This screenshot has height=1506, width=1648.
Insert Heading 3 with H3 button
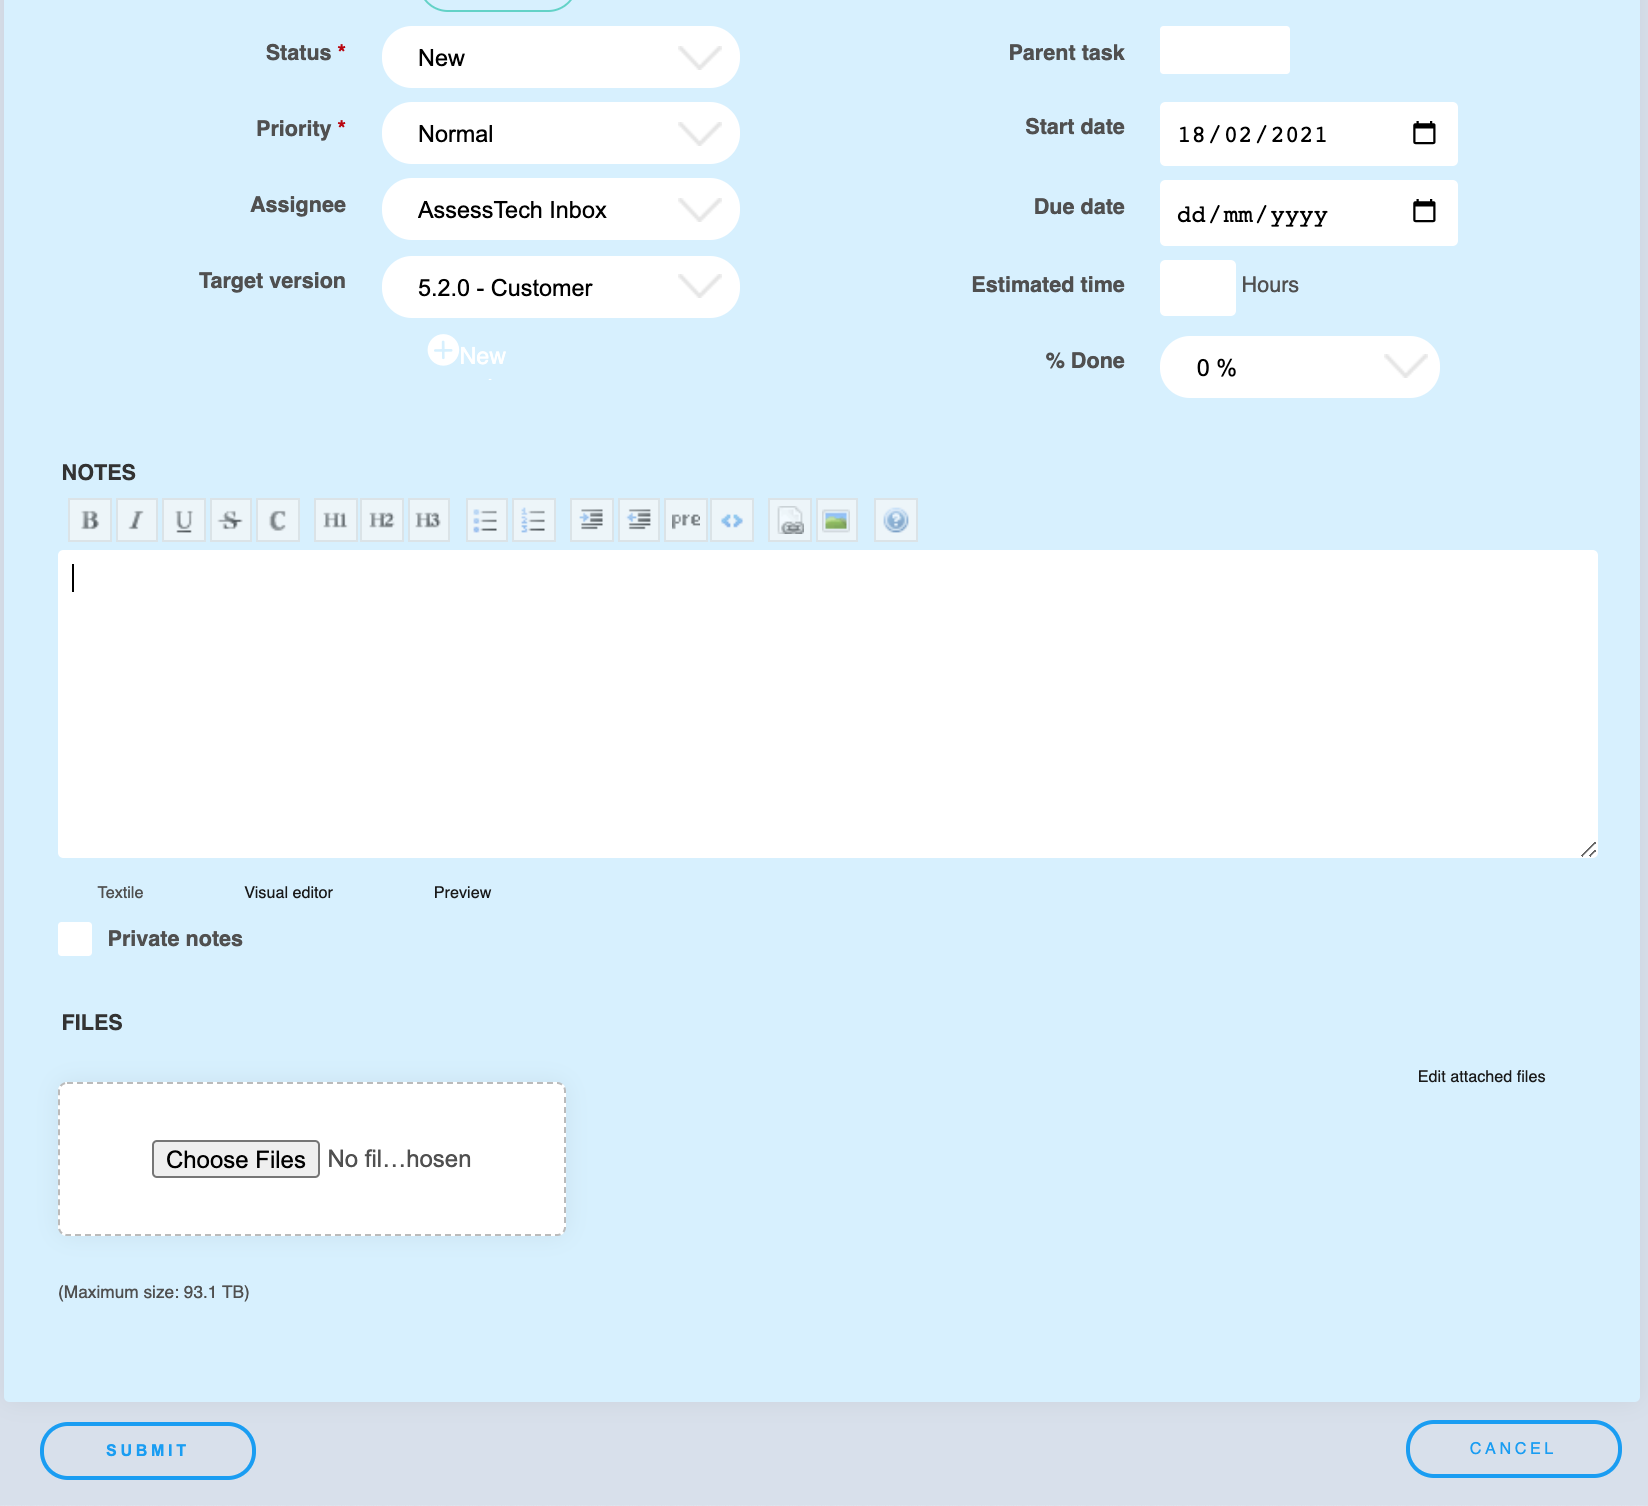[428, 520]
